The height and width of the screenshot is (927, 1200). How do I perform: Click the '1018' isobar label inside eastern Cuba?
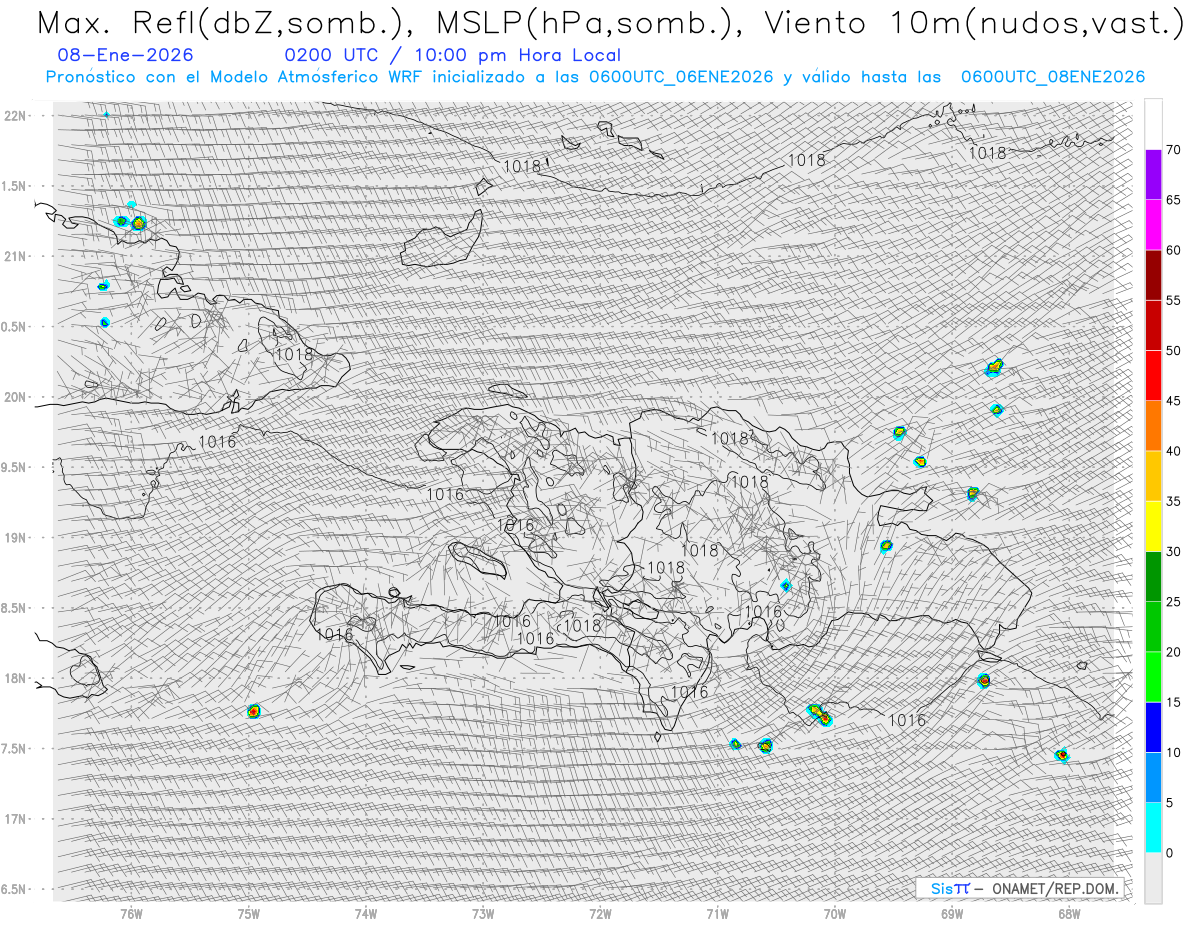(x=294, y=353)
